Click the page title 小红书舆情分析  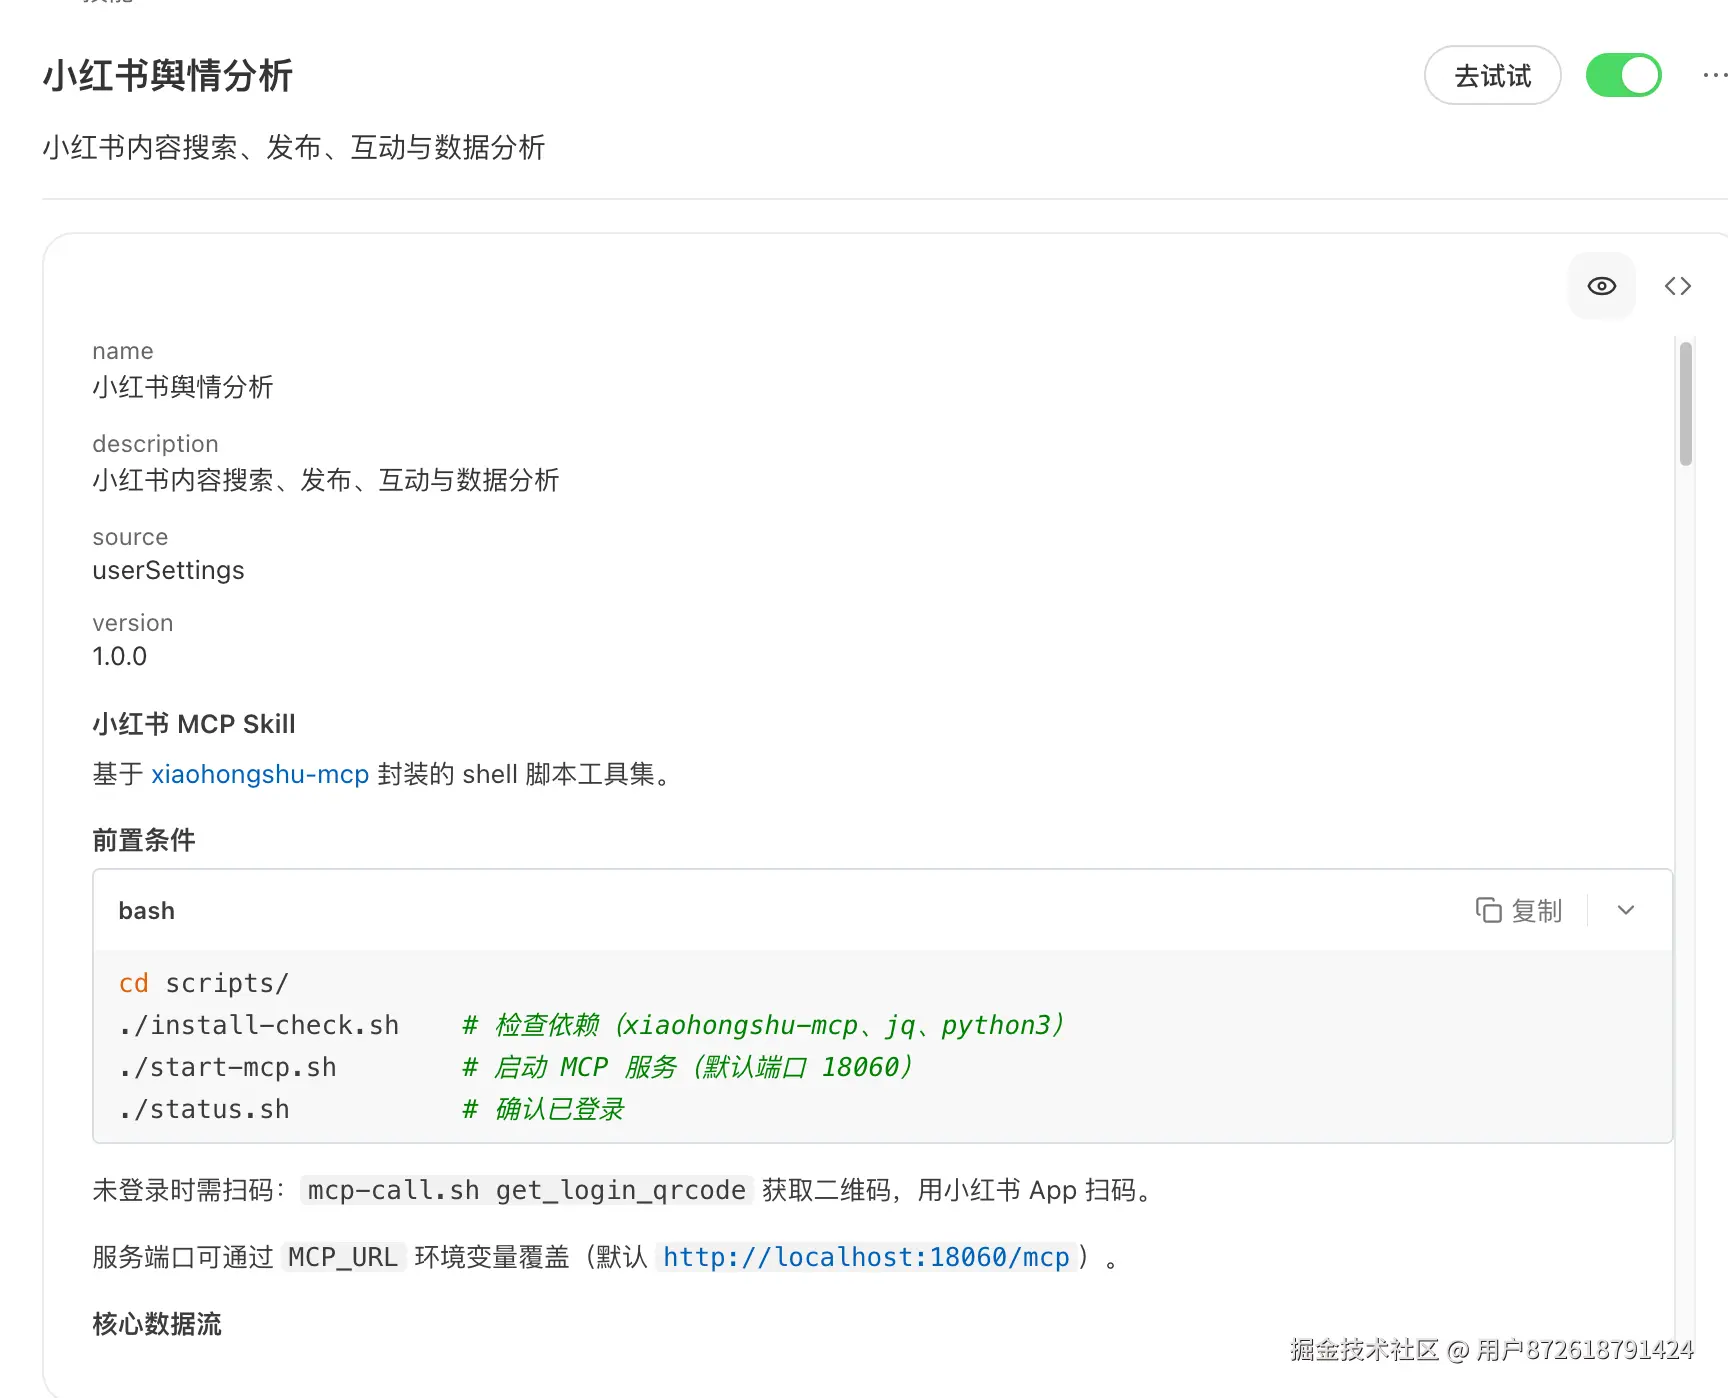pyautogui.click(x=168, y=76)
